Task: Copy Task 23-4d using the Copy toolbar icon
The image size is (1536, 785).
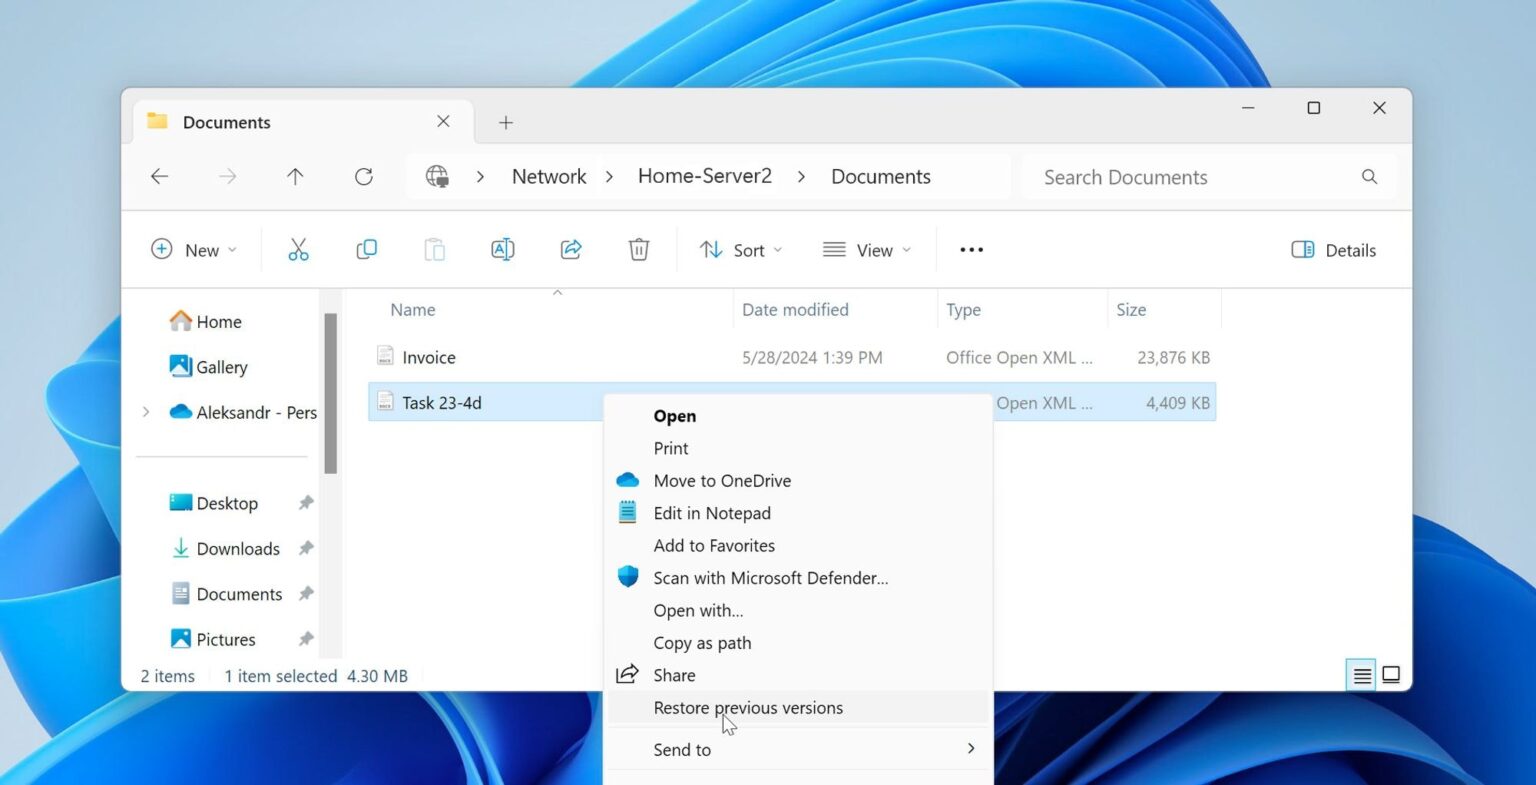Action: 366,249
